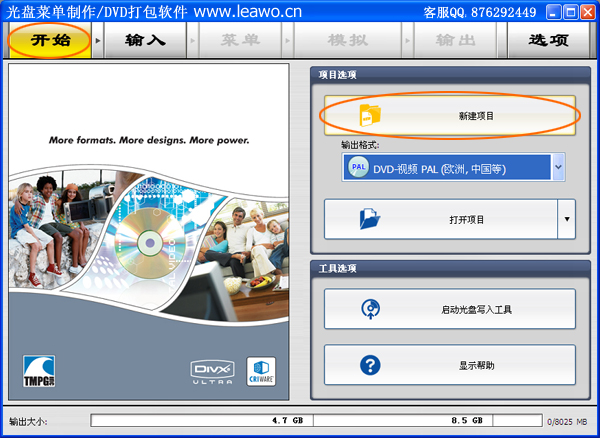Viewport: 600px width, 438px height.
Task: Select the 模拟 tab
Action: click(x=347, y=40)
